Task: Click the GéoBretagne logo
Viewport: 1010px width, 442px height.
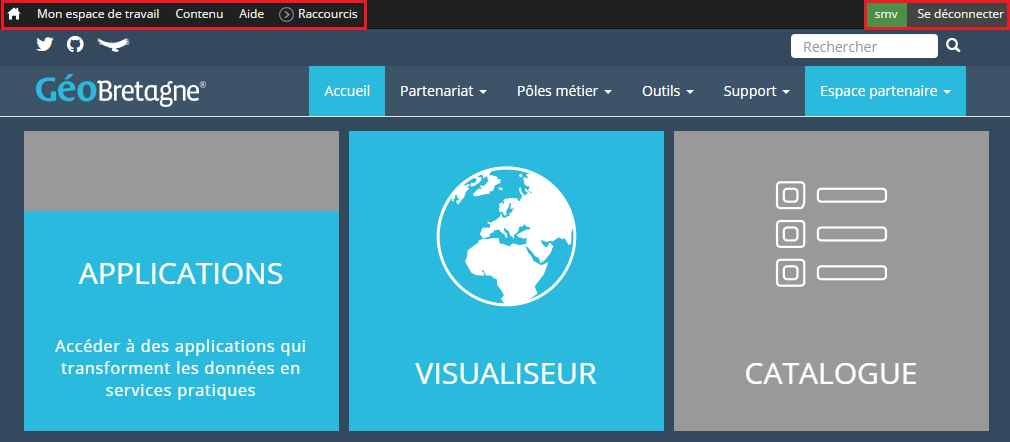Action: 121,91
